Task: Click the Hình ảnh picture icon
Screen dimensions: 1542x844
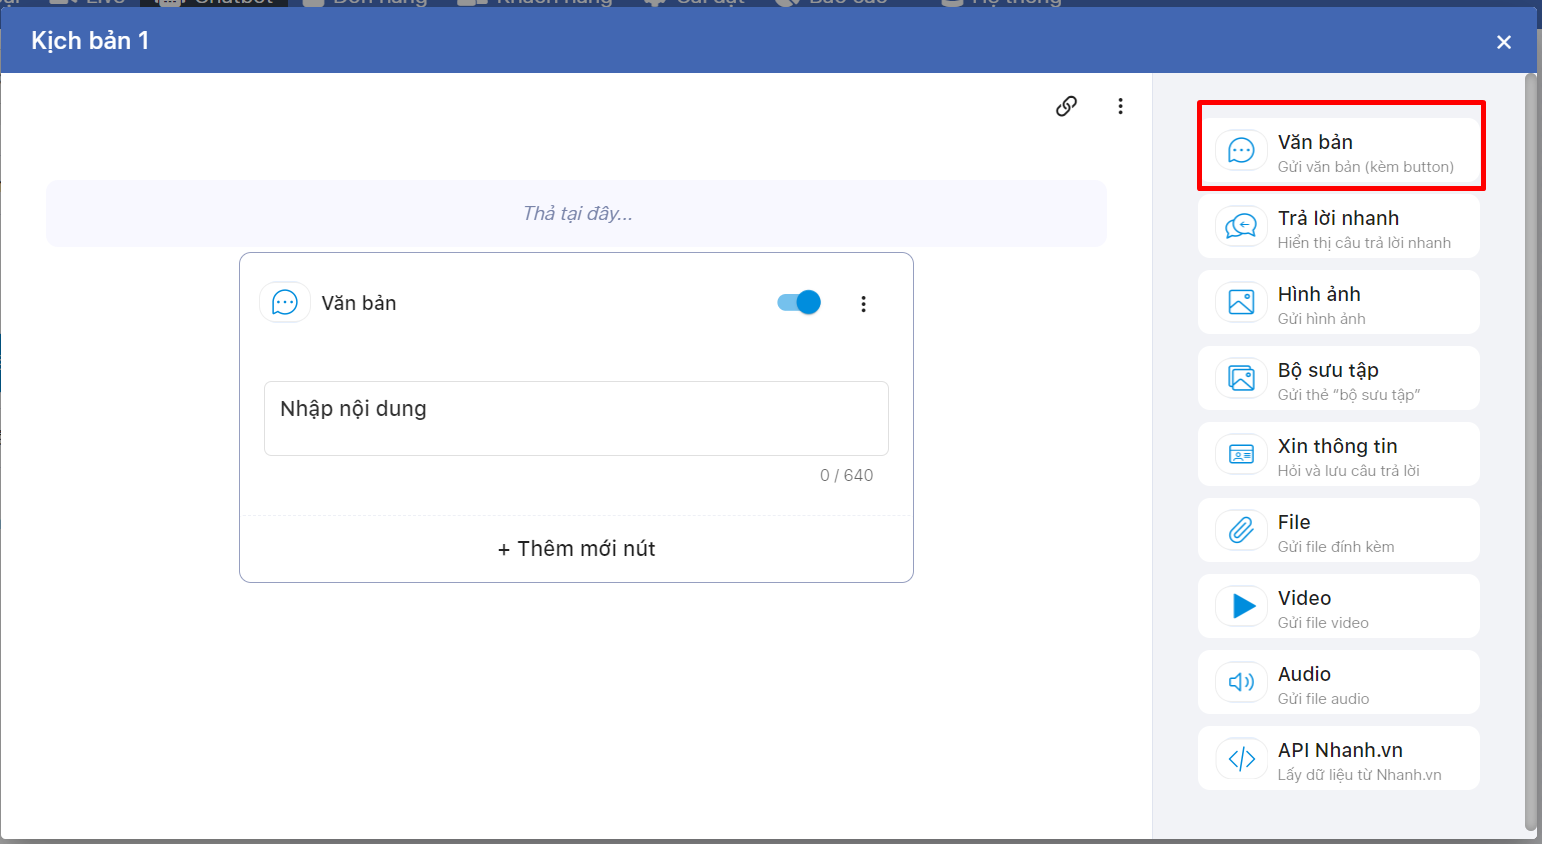Action: [x=1241, y=302]
